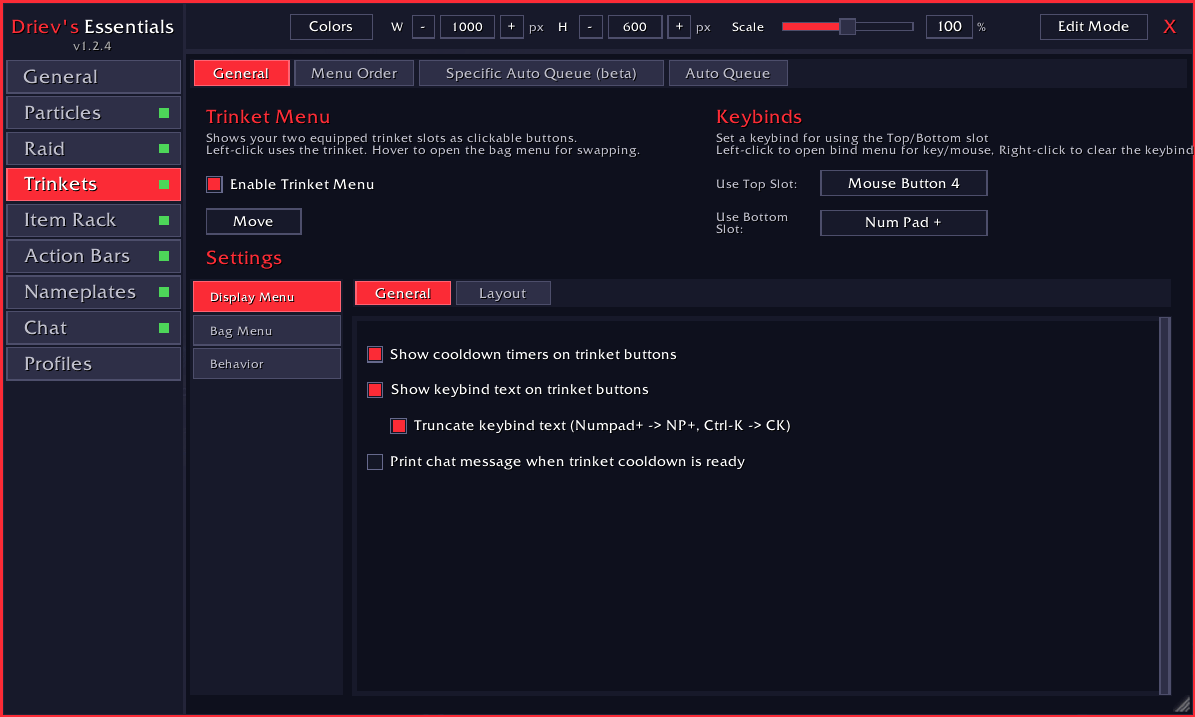The height and width of the screenshot is (717, 1195).
Task: Toggle the green Action Bars module indicator
Action: click(164, 256)
